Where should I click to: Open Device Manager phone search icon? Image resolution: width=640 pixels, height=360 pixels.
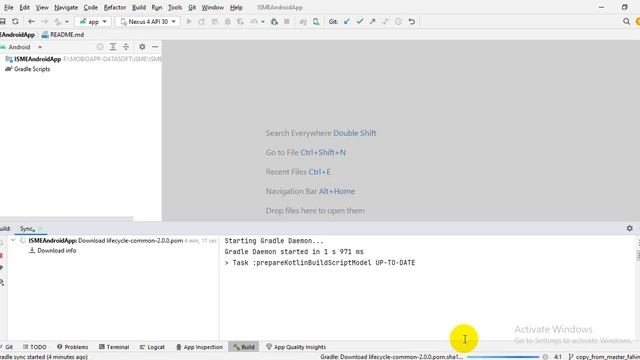click(x=316, y=22)
